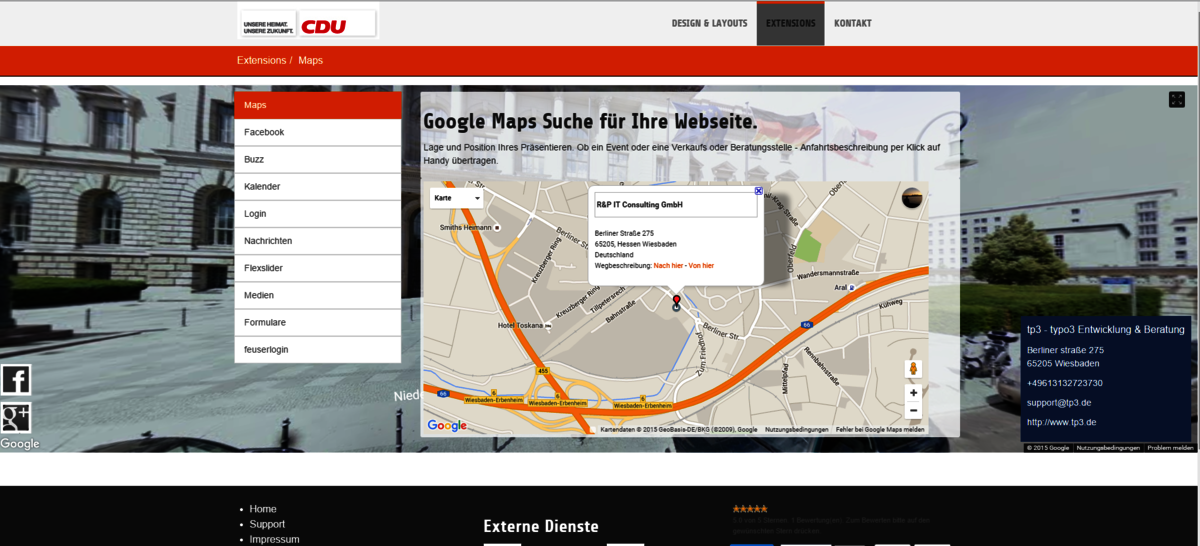Click the 'Nach hier' directions link

click(x=669, y=265)
